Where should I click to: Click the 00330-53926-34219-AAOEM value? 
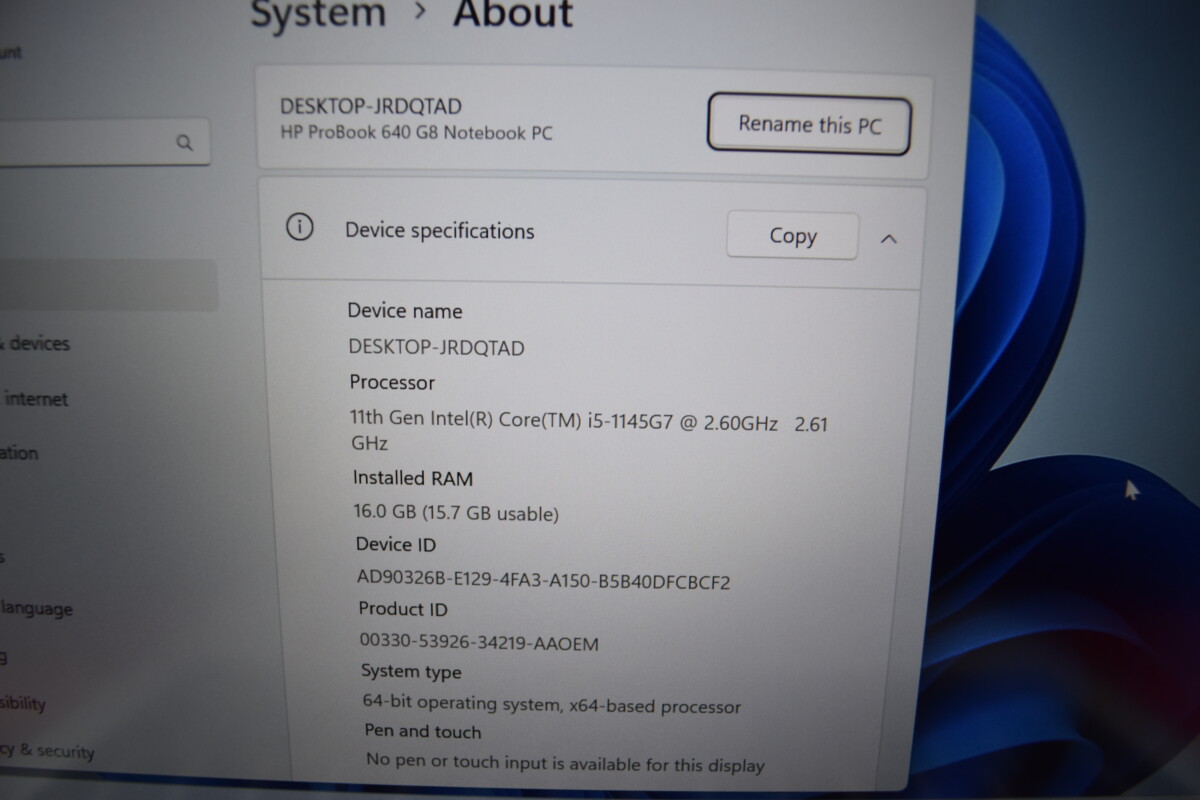[479, 642]
